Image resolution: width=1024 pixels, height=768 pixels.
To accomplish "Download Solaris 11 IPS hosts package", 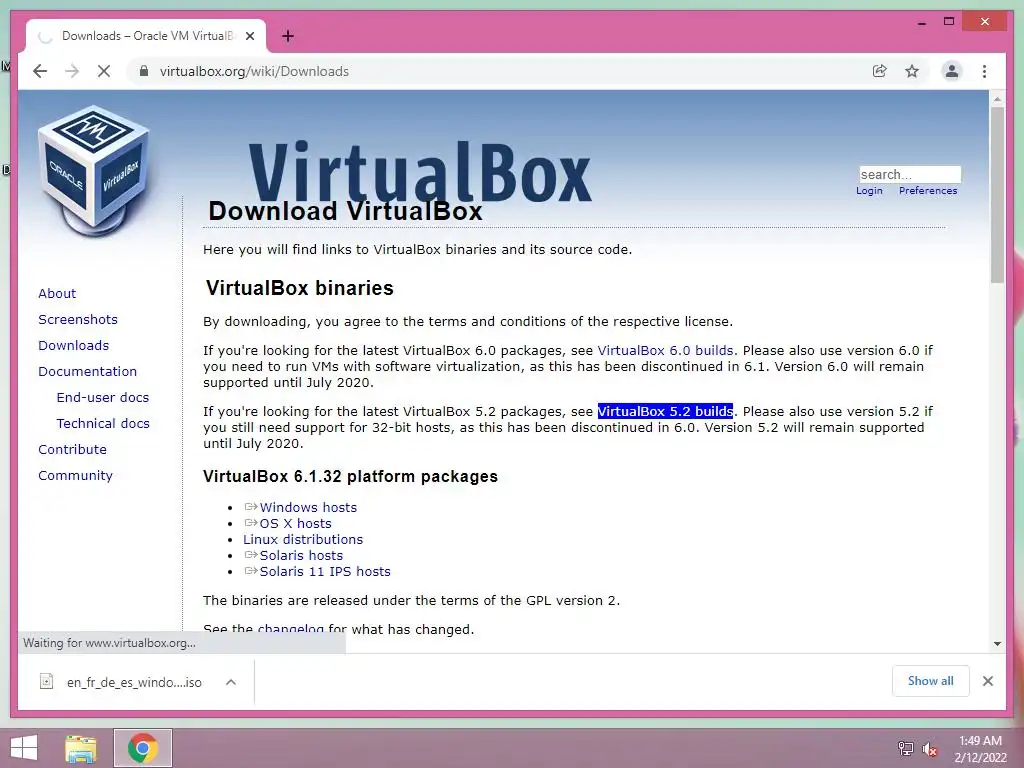I will 325,571.
